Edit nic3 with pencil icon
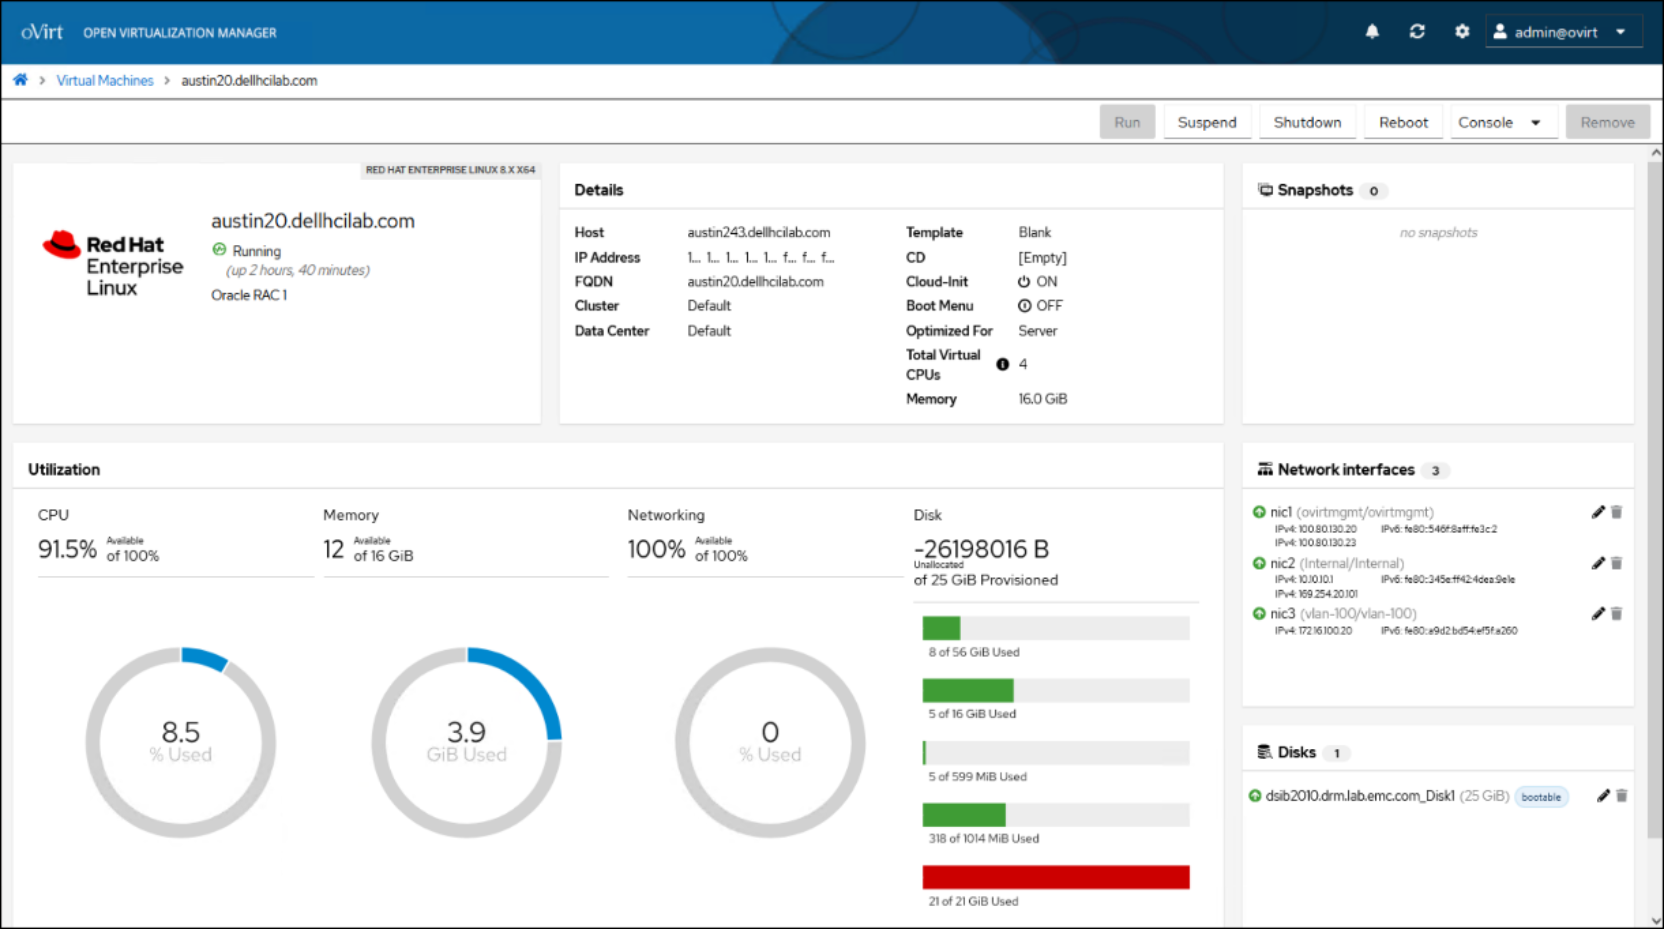This screenshot has height=930, width=1664. click(1598, 614)
